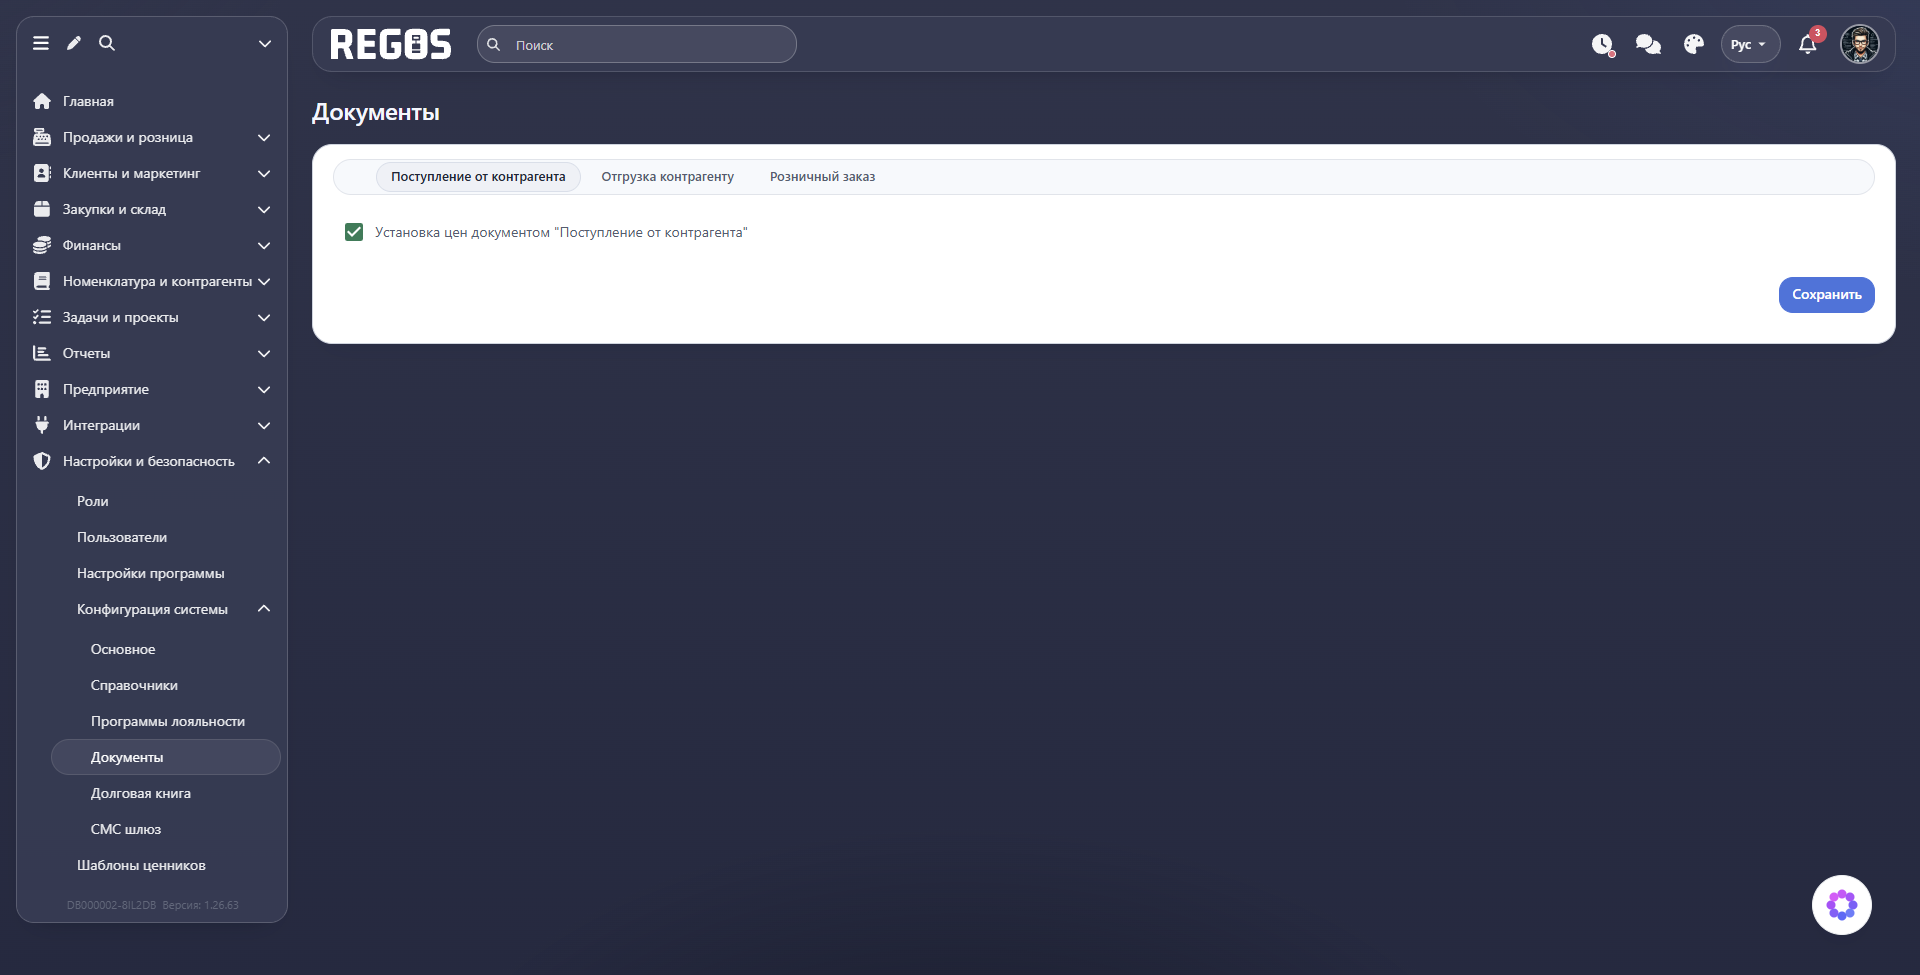Switch to Розничный заказ tab

click(x=822, y=177)
